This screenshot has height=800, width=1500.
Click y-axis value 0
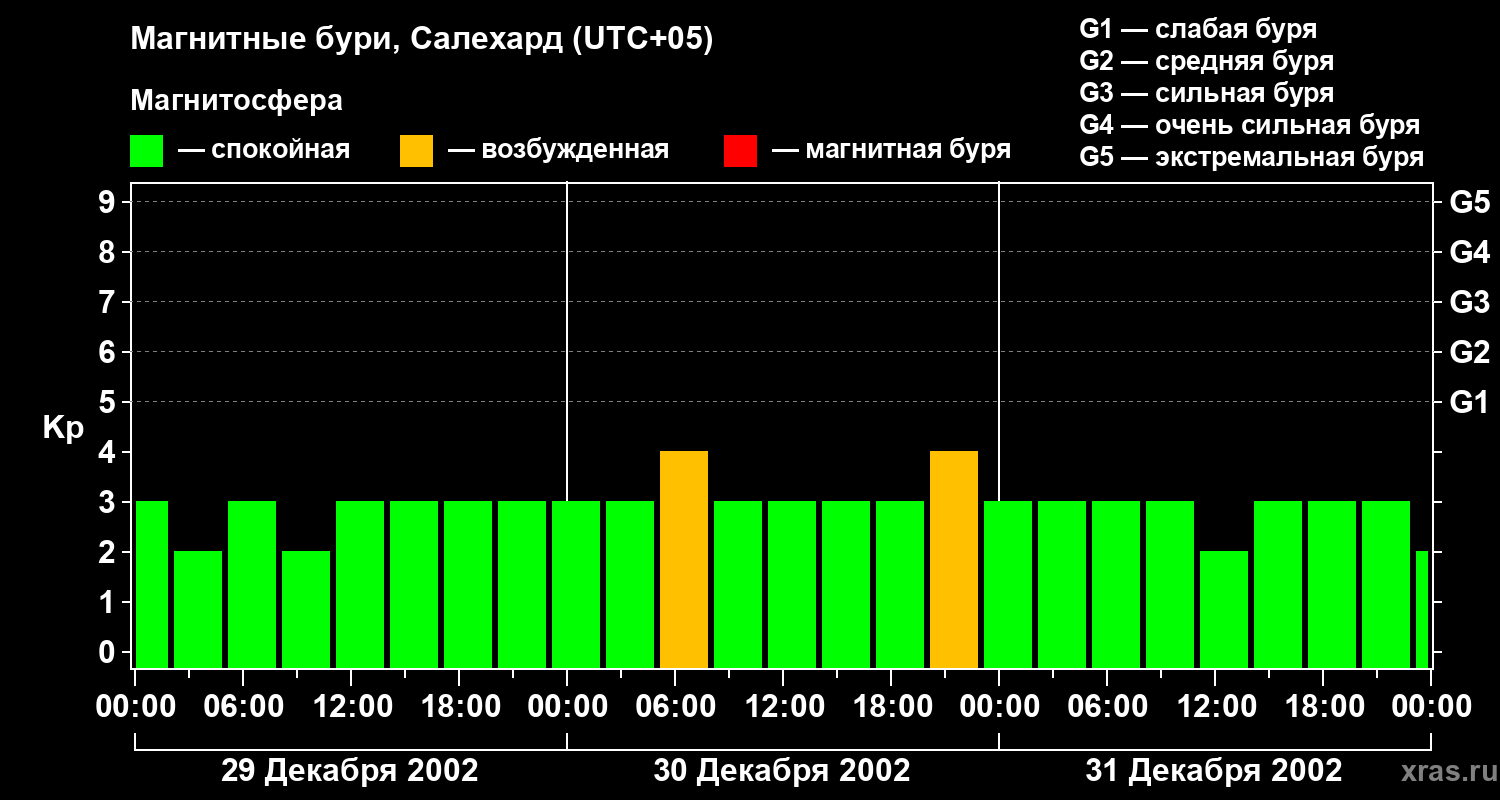[109, 652]
